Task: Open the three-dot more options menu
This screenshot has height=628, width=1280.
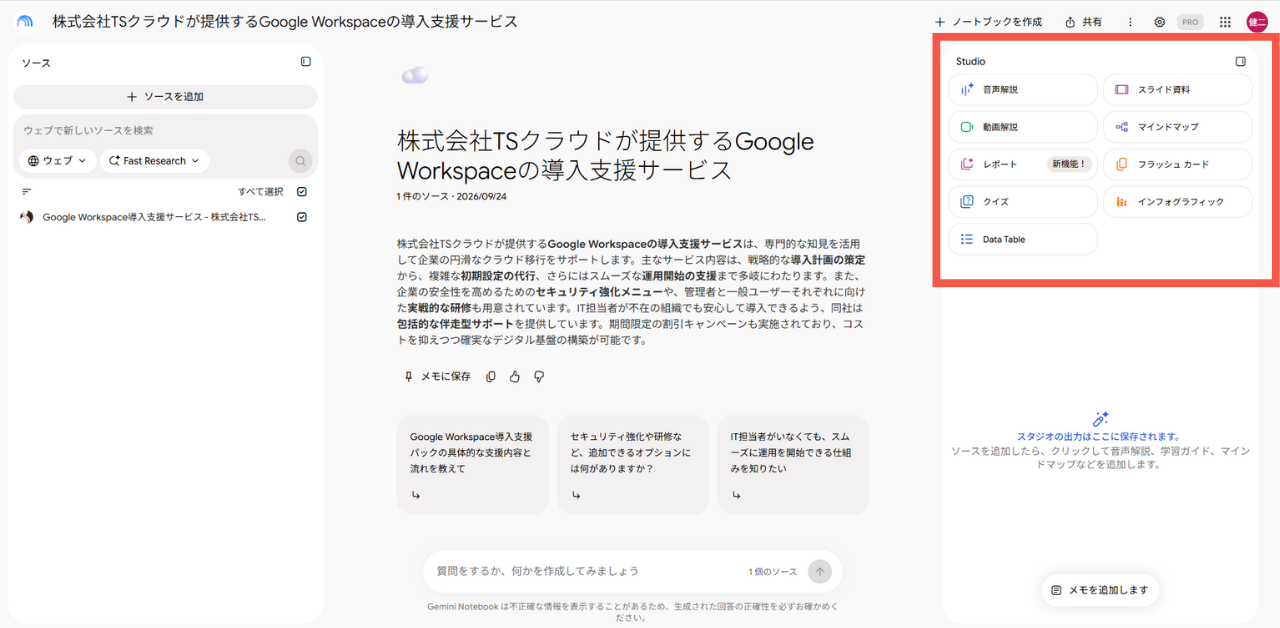Action: point(1130,22)
